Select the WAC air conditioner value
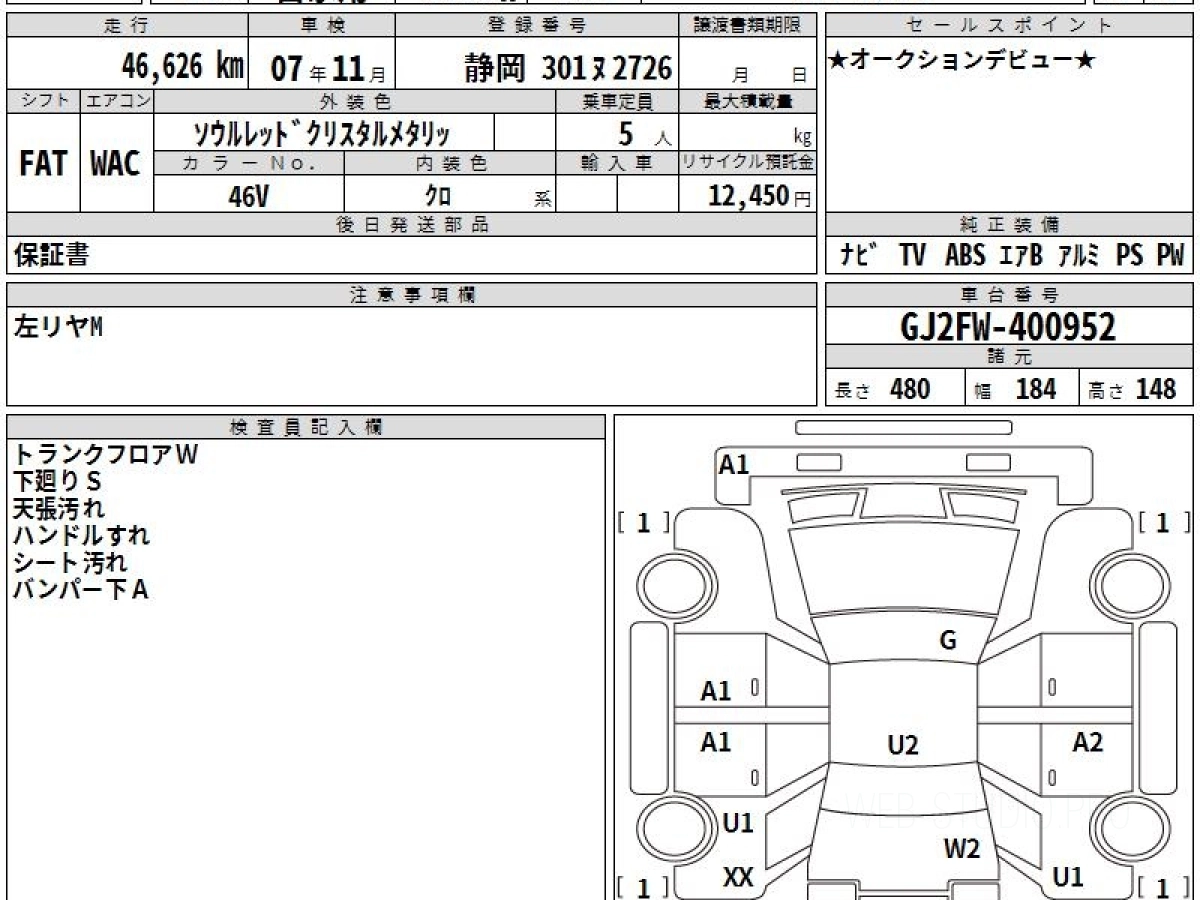The width and height of the screenshot is (1200, 900). pos(116,164)
